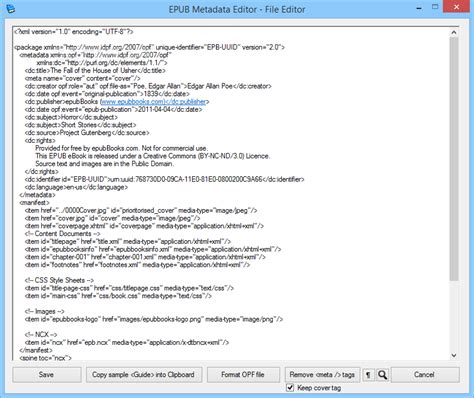Click the coverpage.xhtml item line

tap(144, 226)
